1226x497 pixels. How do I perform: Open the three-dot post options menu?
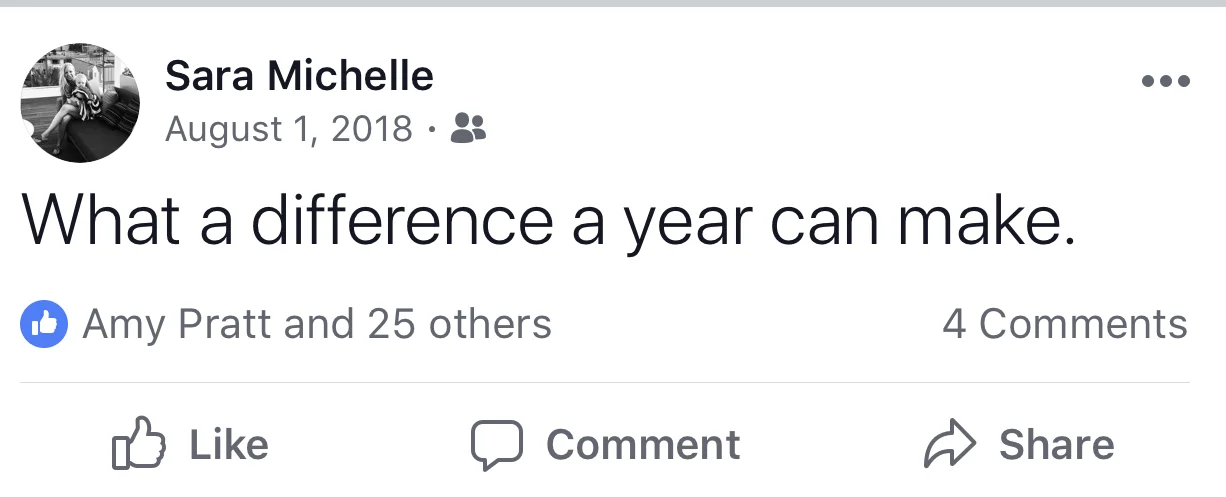tap(1166, 82)
